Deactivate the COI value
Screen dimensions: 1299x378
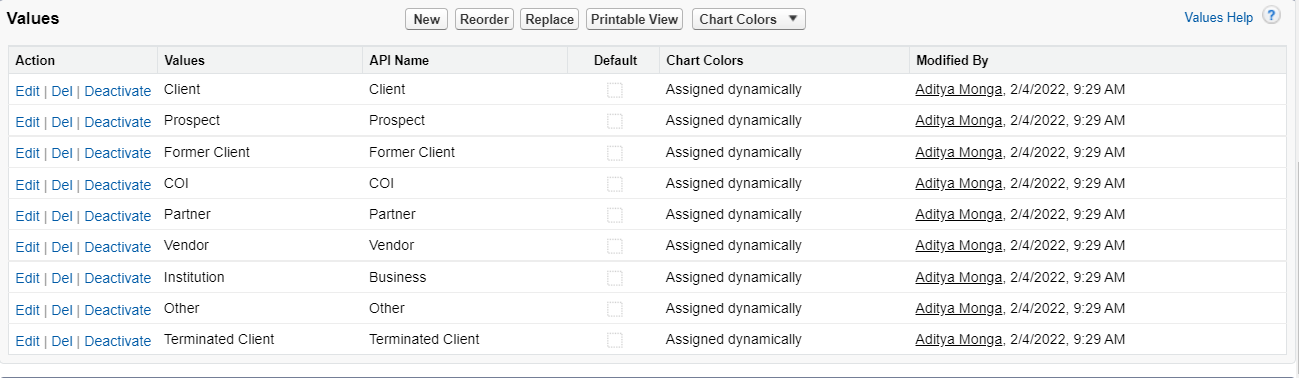118,185
